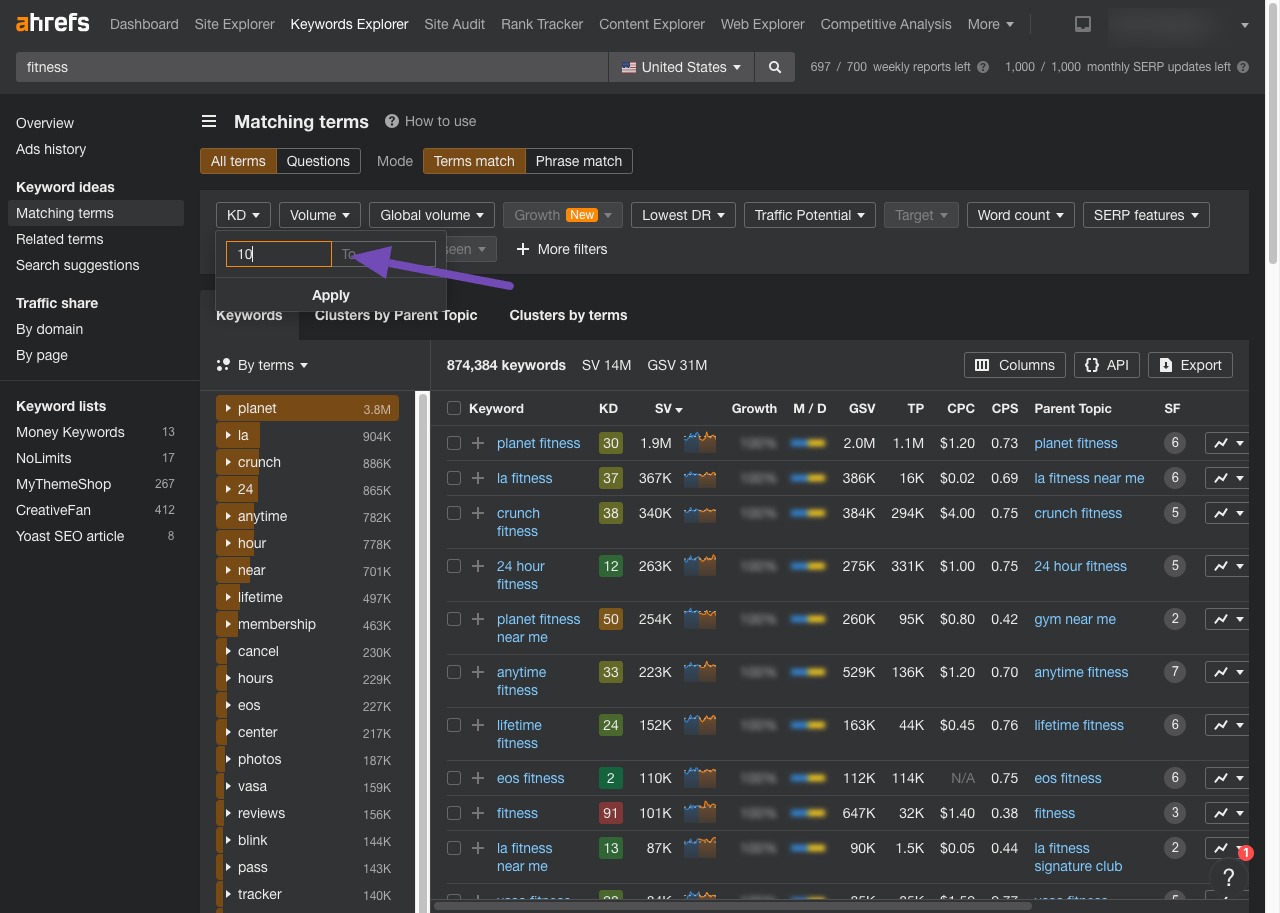Open SERP chart button for crunch fitness row
Image resolution: width=1280 pixels, height=913 pixels.
[x=1228, y=513]
